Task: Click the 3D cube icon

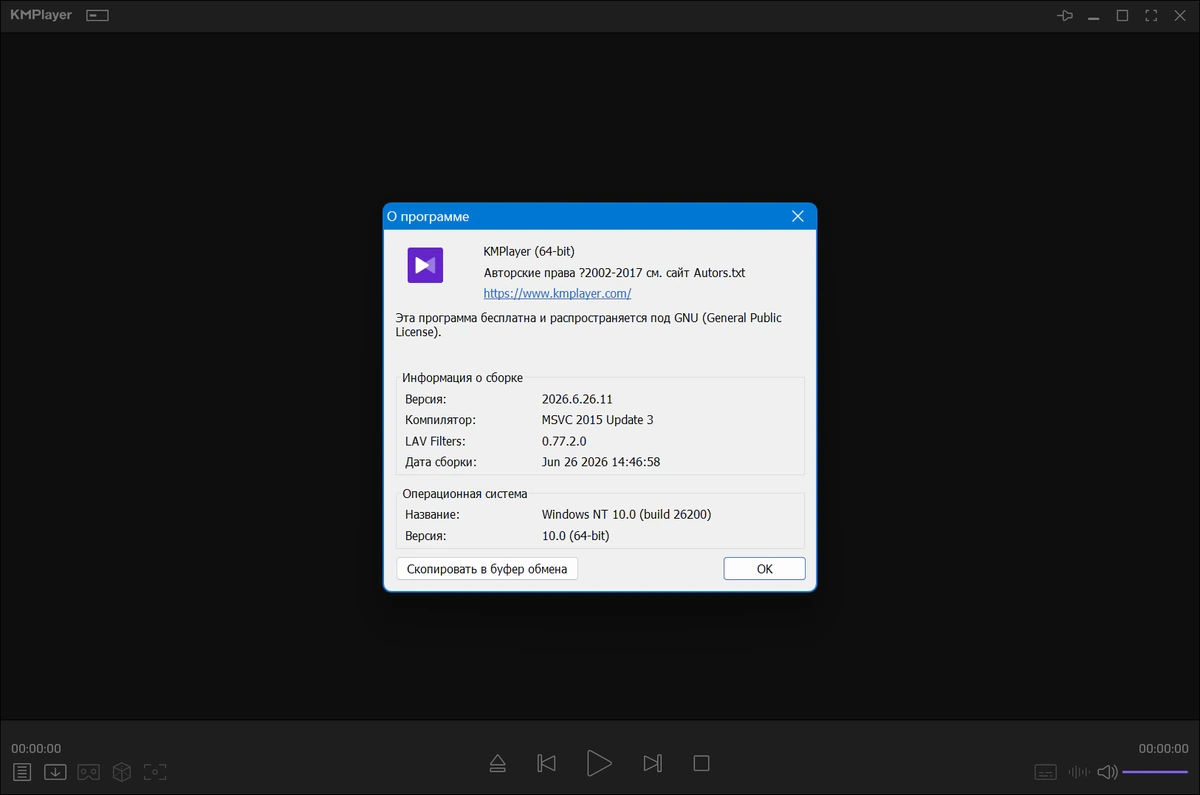Action: tap(122, 772)
